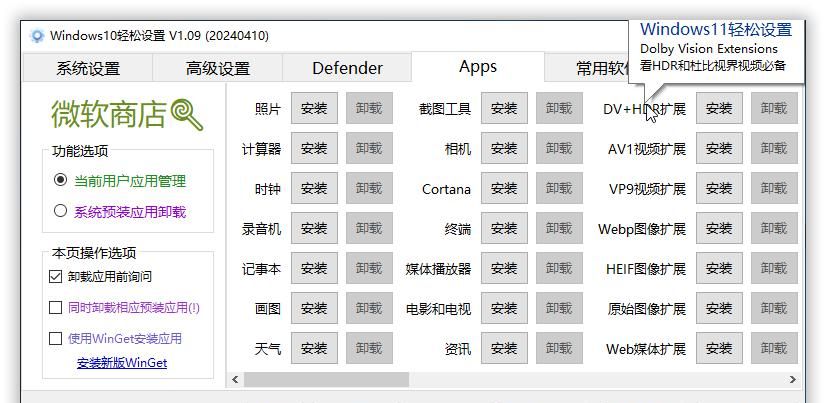Uninstall the 照片 app

369,109
